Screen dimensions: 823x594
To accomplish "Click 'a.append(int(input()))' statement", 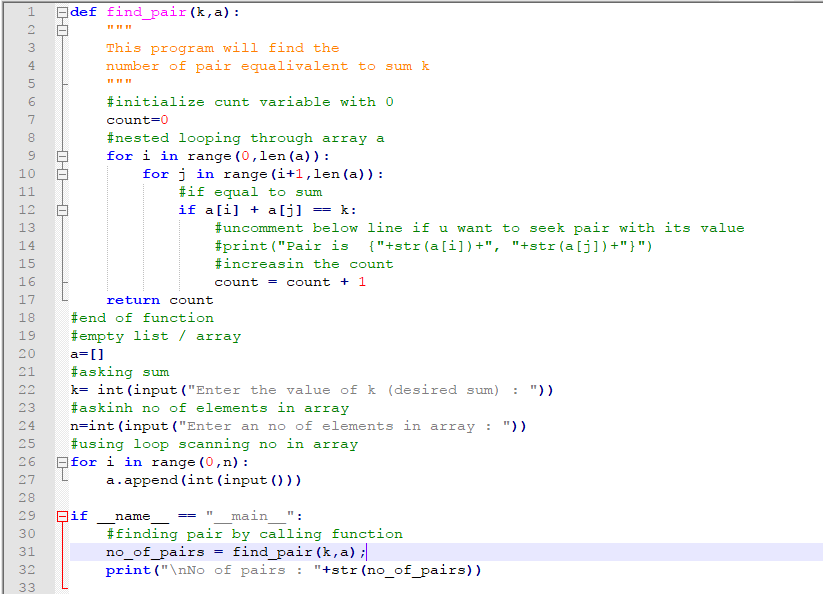I will click(x=204, y=481).
